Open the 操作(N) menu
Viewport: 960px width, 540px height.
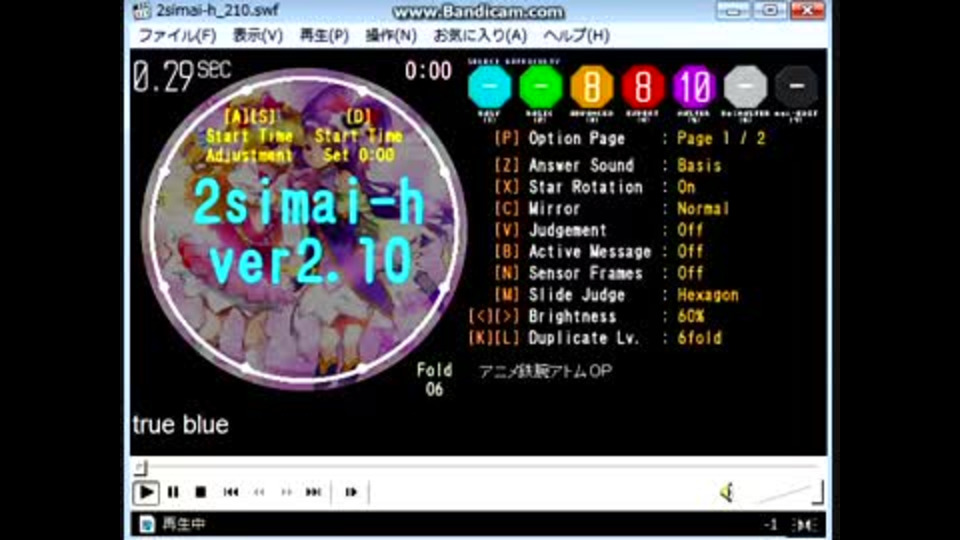click(x=391, y=36)
